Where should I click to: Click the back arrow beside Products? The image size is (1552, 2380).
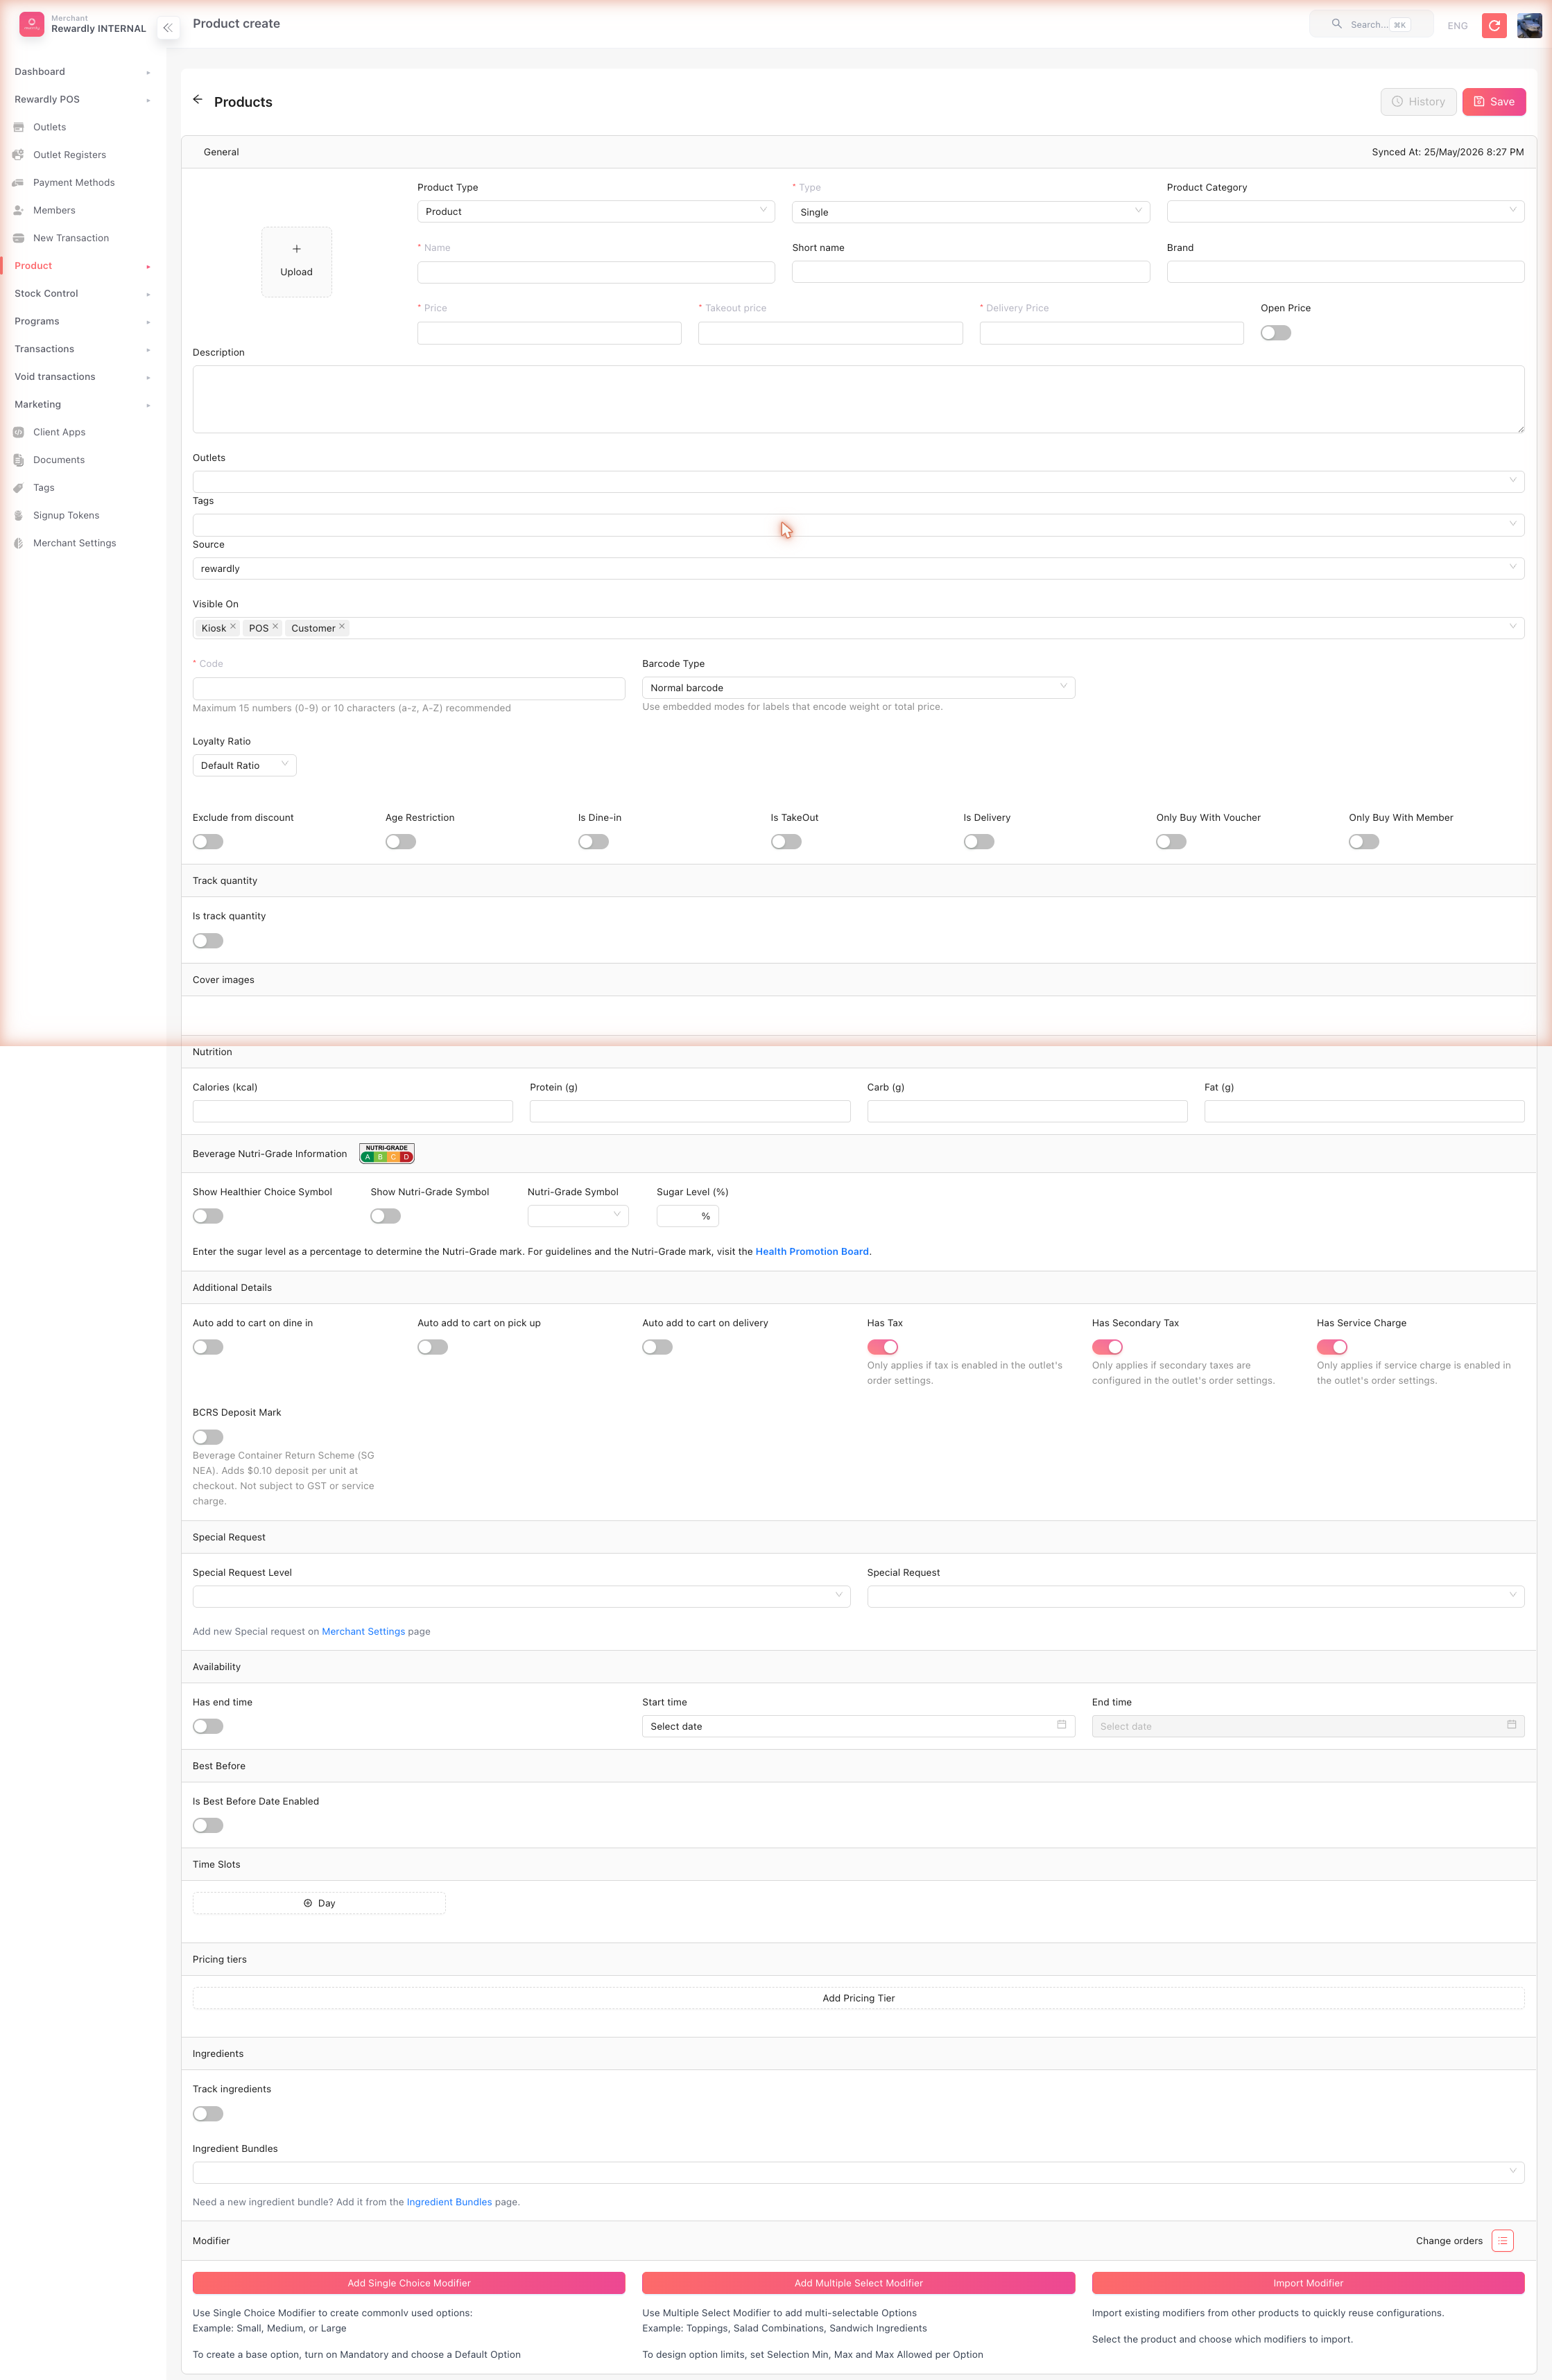tap(198, 100)
